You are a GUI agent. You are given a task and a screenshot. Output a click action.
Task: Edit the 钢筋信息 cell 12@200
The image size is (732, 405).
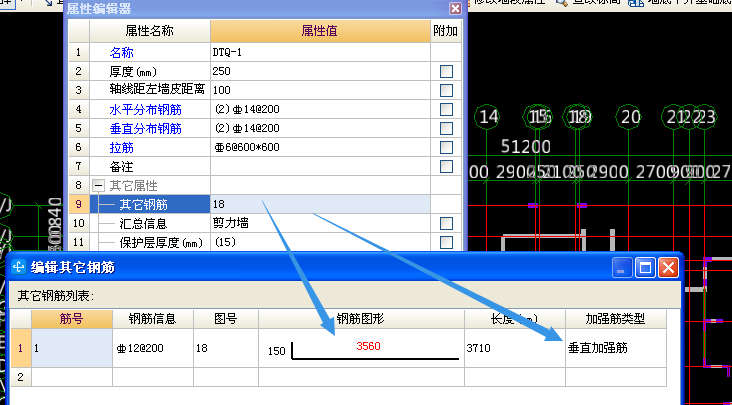point(153,348)
